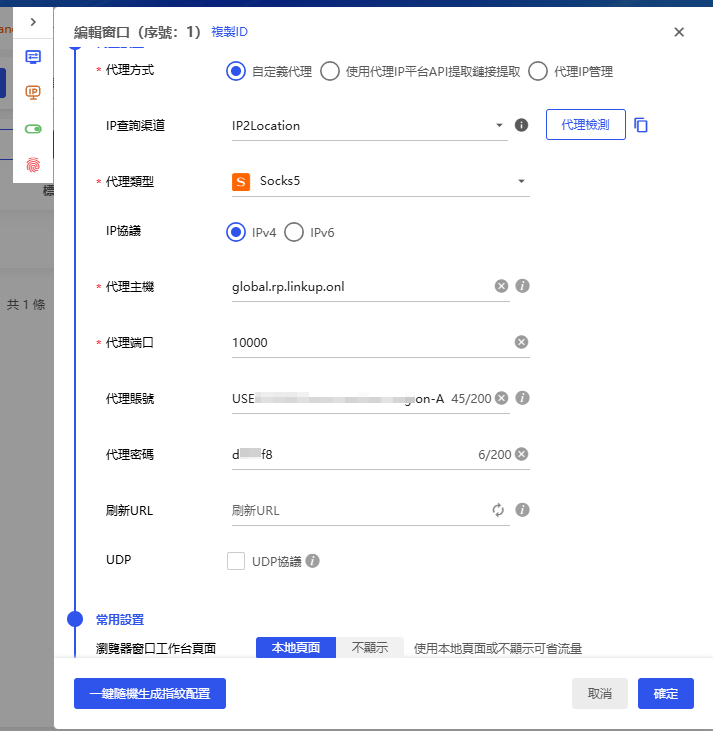Click the one-click random fingerprint config button

tap(150, 693)
